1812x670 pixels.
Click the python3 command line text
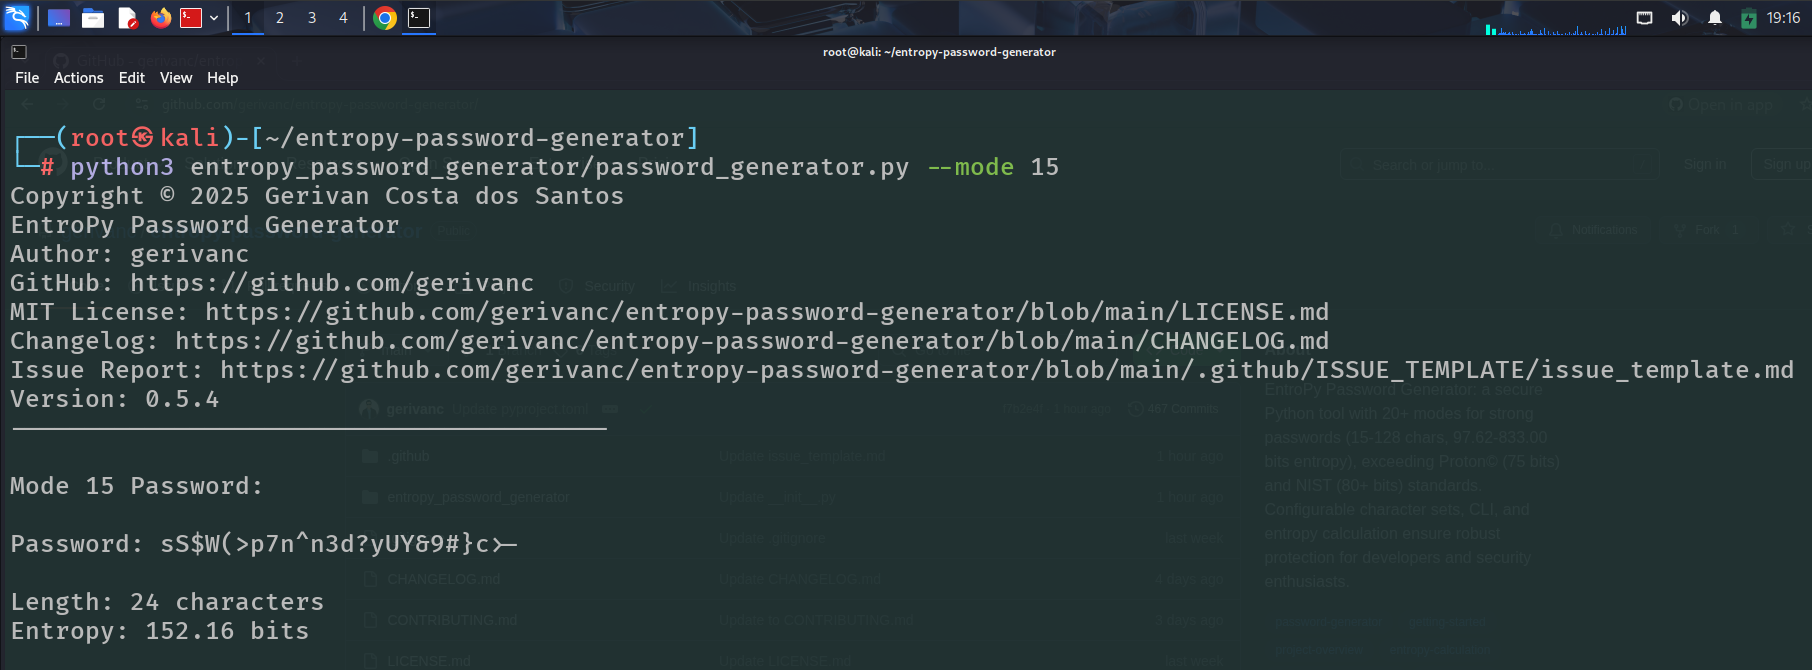point(564,167)
